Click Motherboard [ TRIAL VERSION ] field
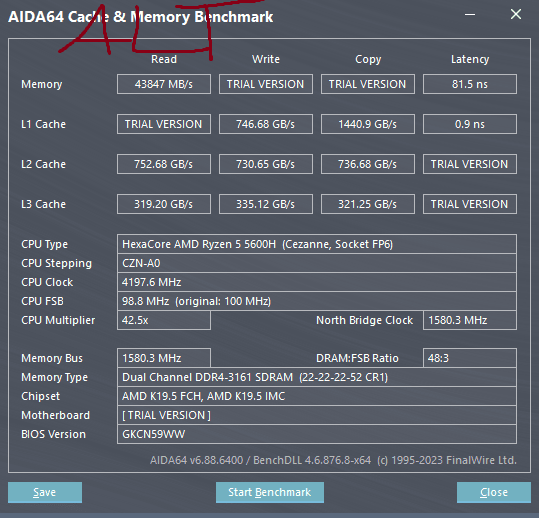The image size is (539, 518). tap(317, 415)
